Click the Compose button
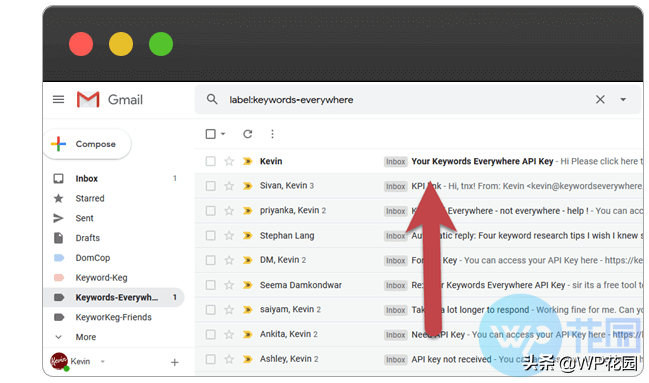 (x=87, y=144)
